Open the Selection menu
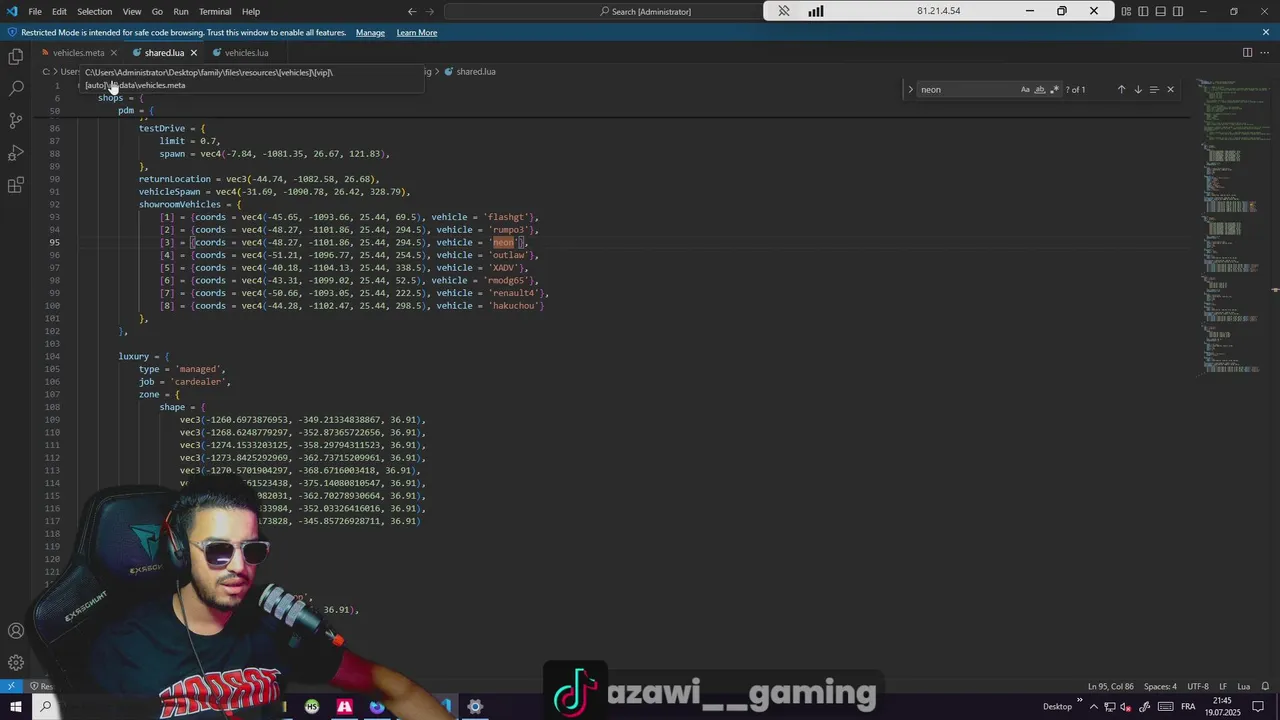 (x=95, y=11)
